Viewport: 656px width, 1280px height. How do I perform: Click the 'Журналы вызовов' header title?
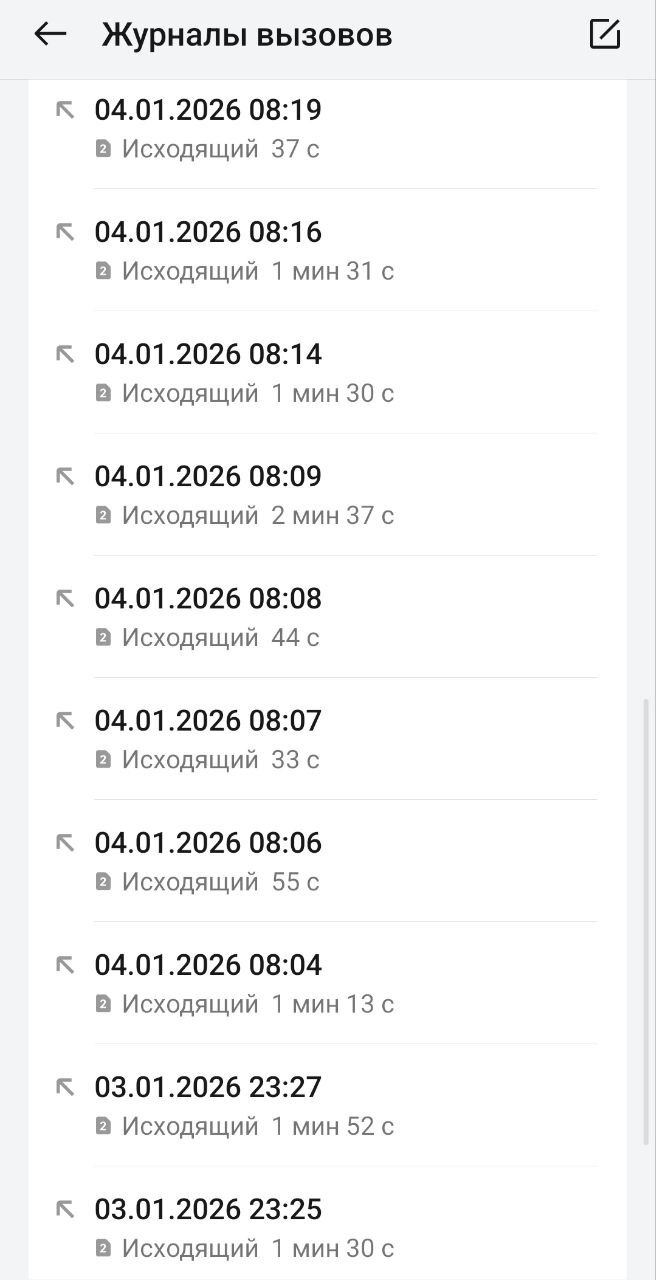click(246, 35)
